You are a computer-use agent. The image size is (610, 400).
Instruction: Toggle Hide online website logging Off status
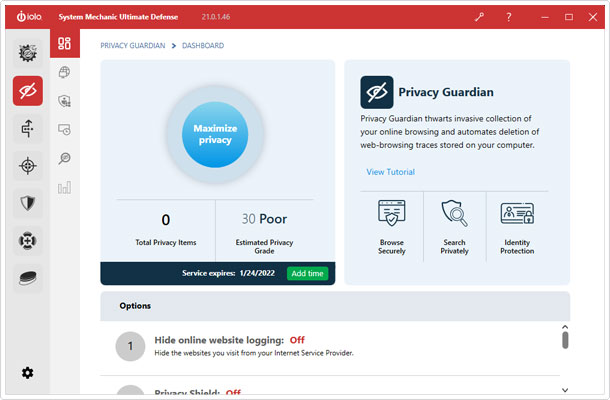[x=297, y=340]
